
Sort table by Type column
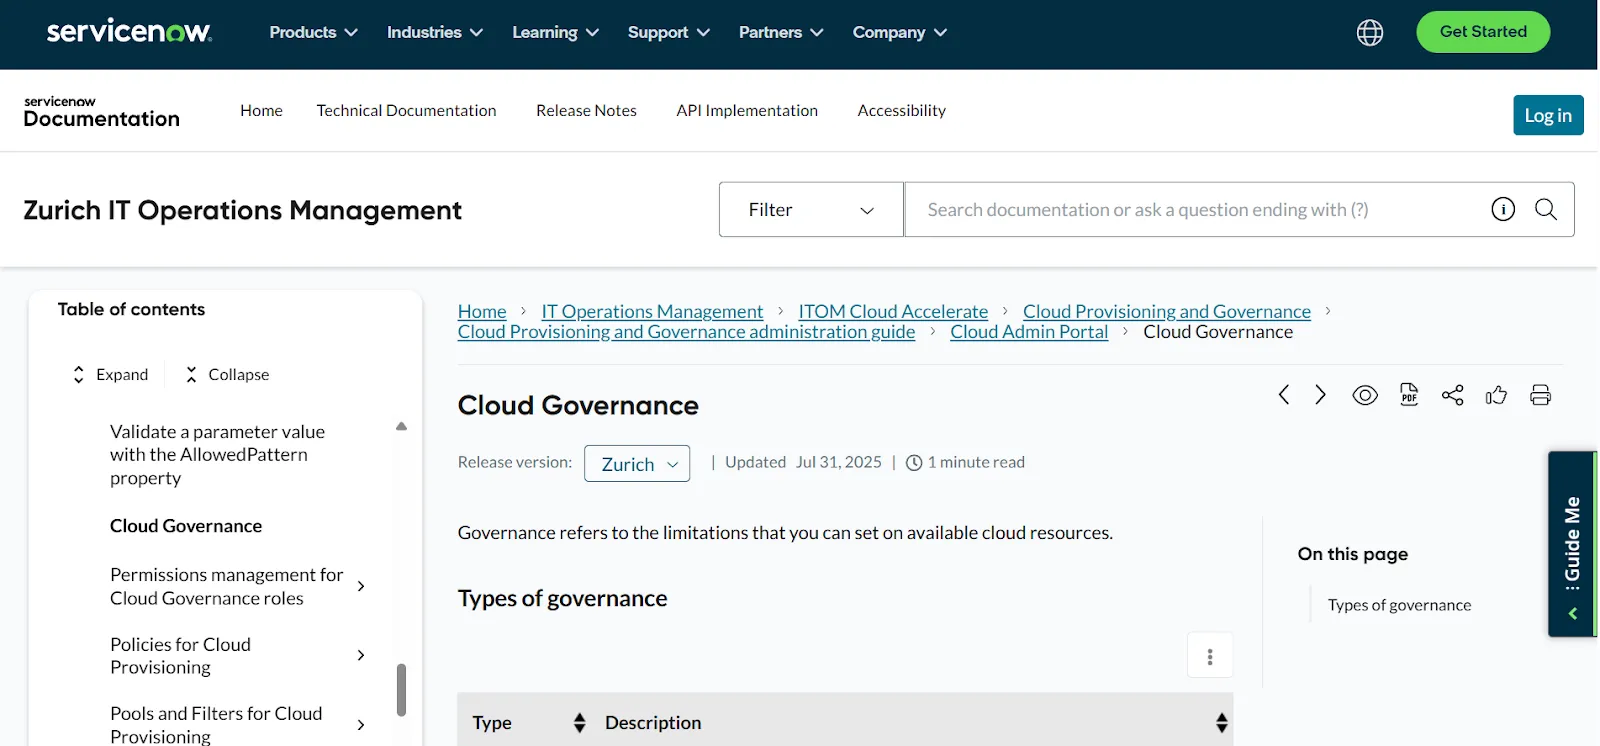(580, 723)
